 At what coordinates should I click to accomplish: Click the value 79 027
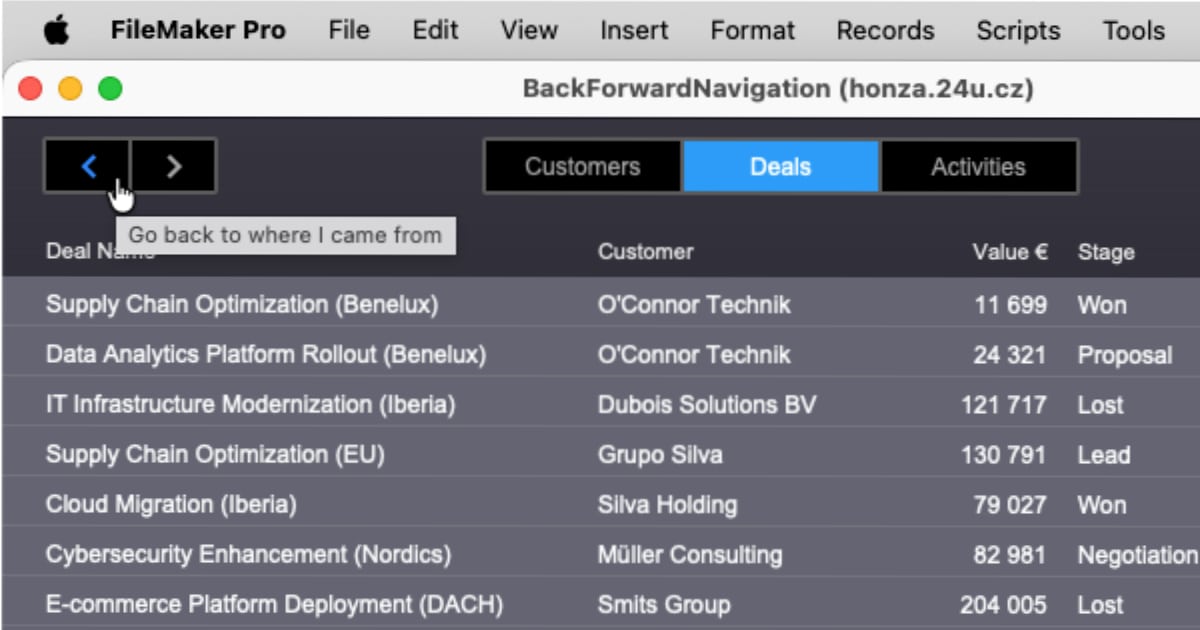1010,505
